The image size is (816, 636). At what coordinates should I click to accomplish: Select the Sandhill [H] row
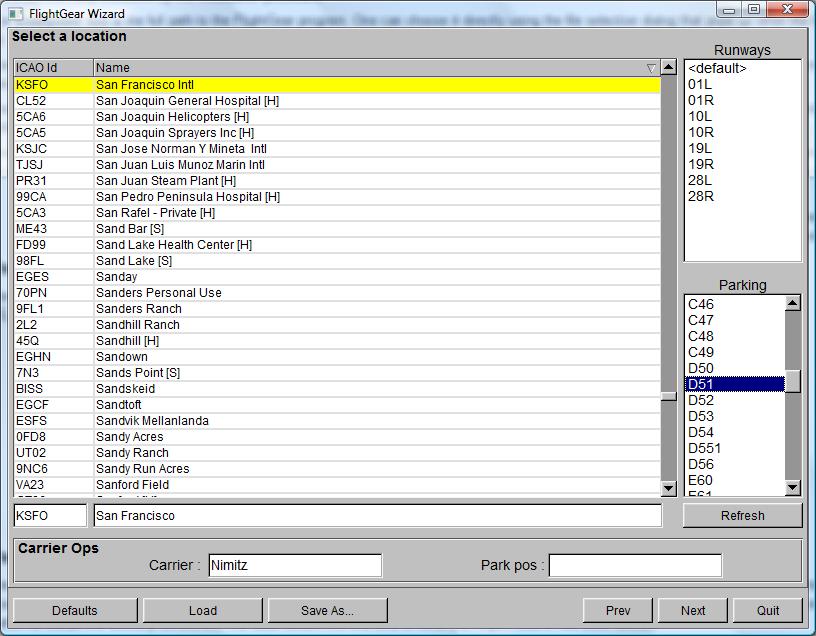click(x=337, y=341)
